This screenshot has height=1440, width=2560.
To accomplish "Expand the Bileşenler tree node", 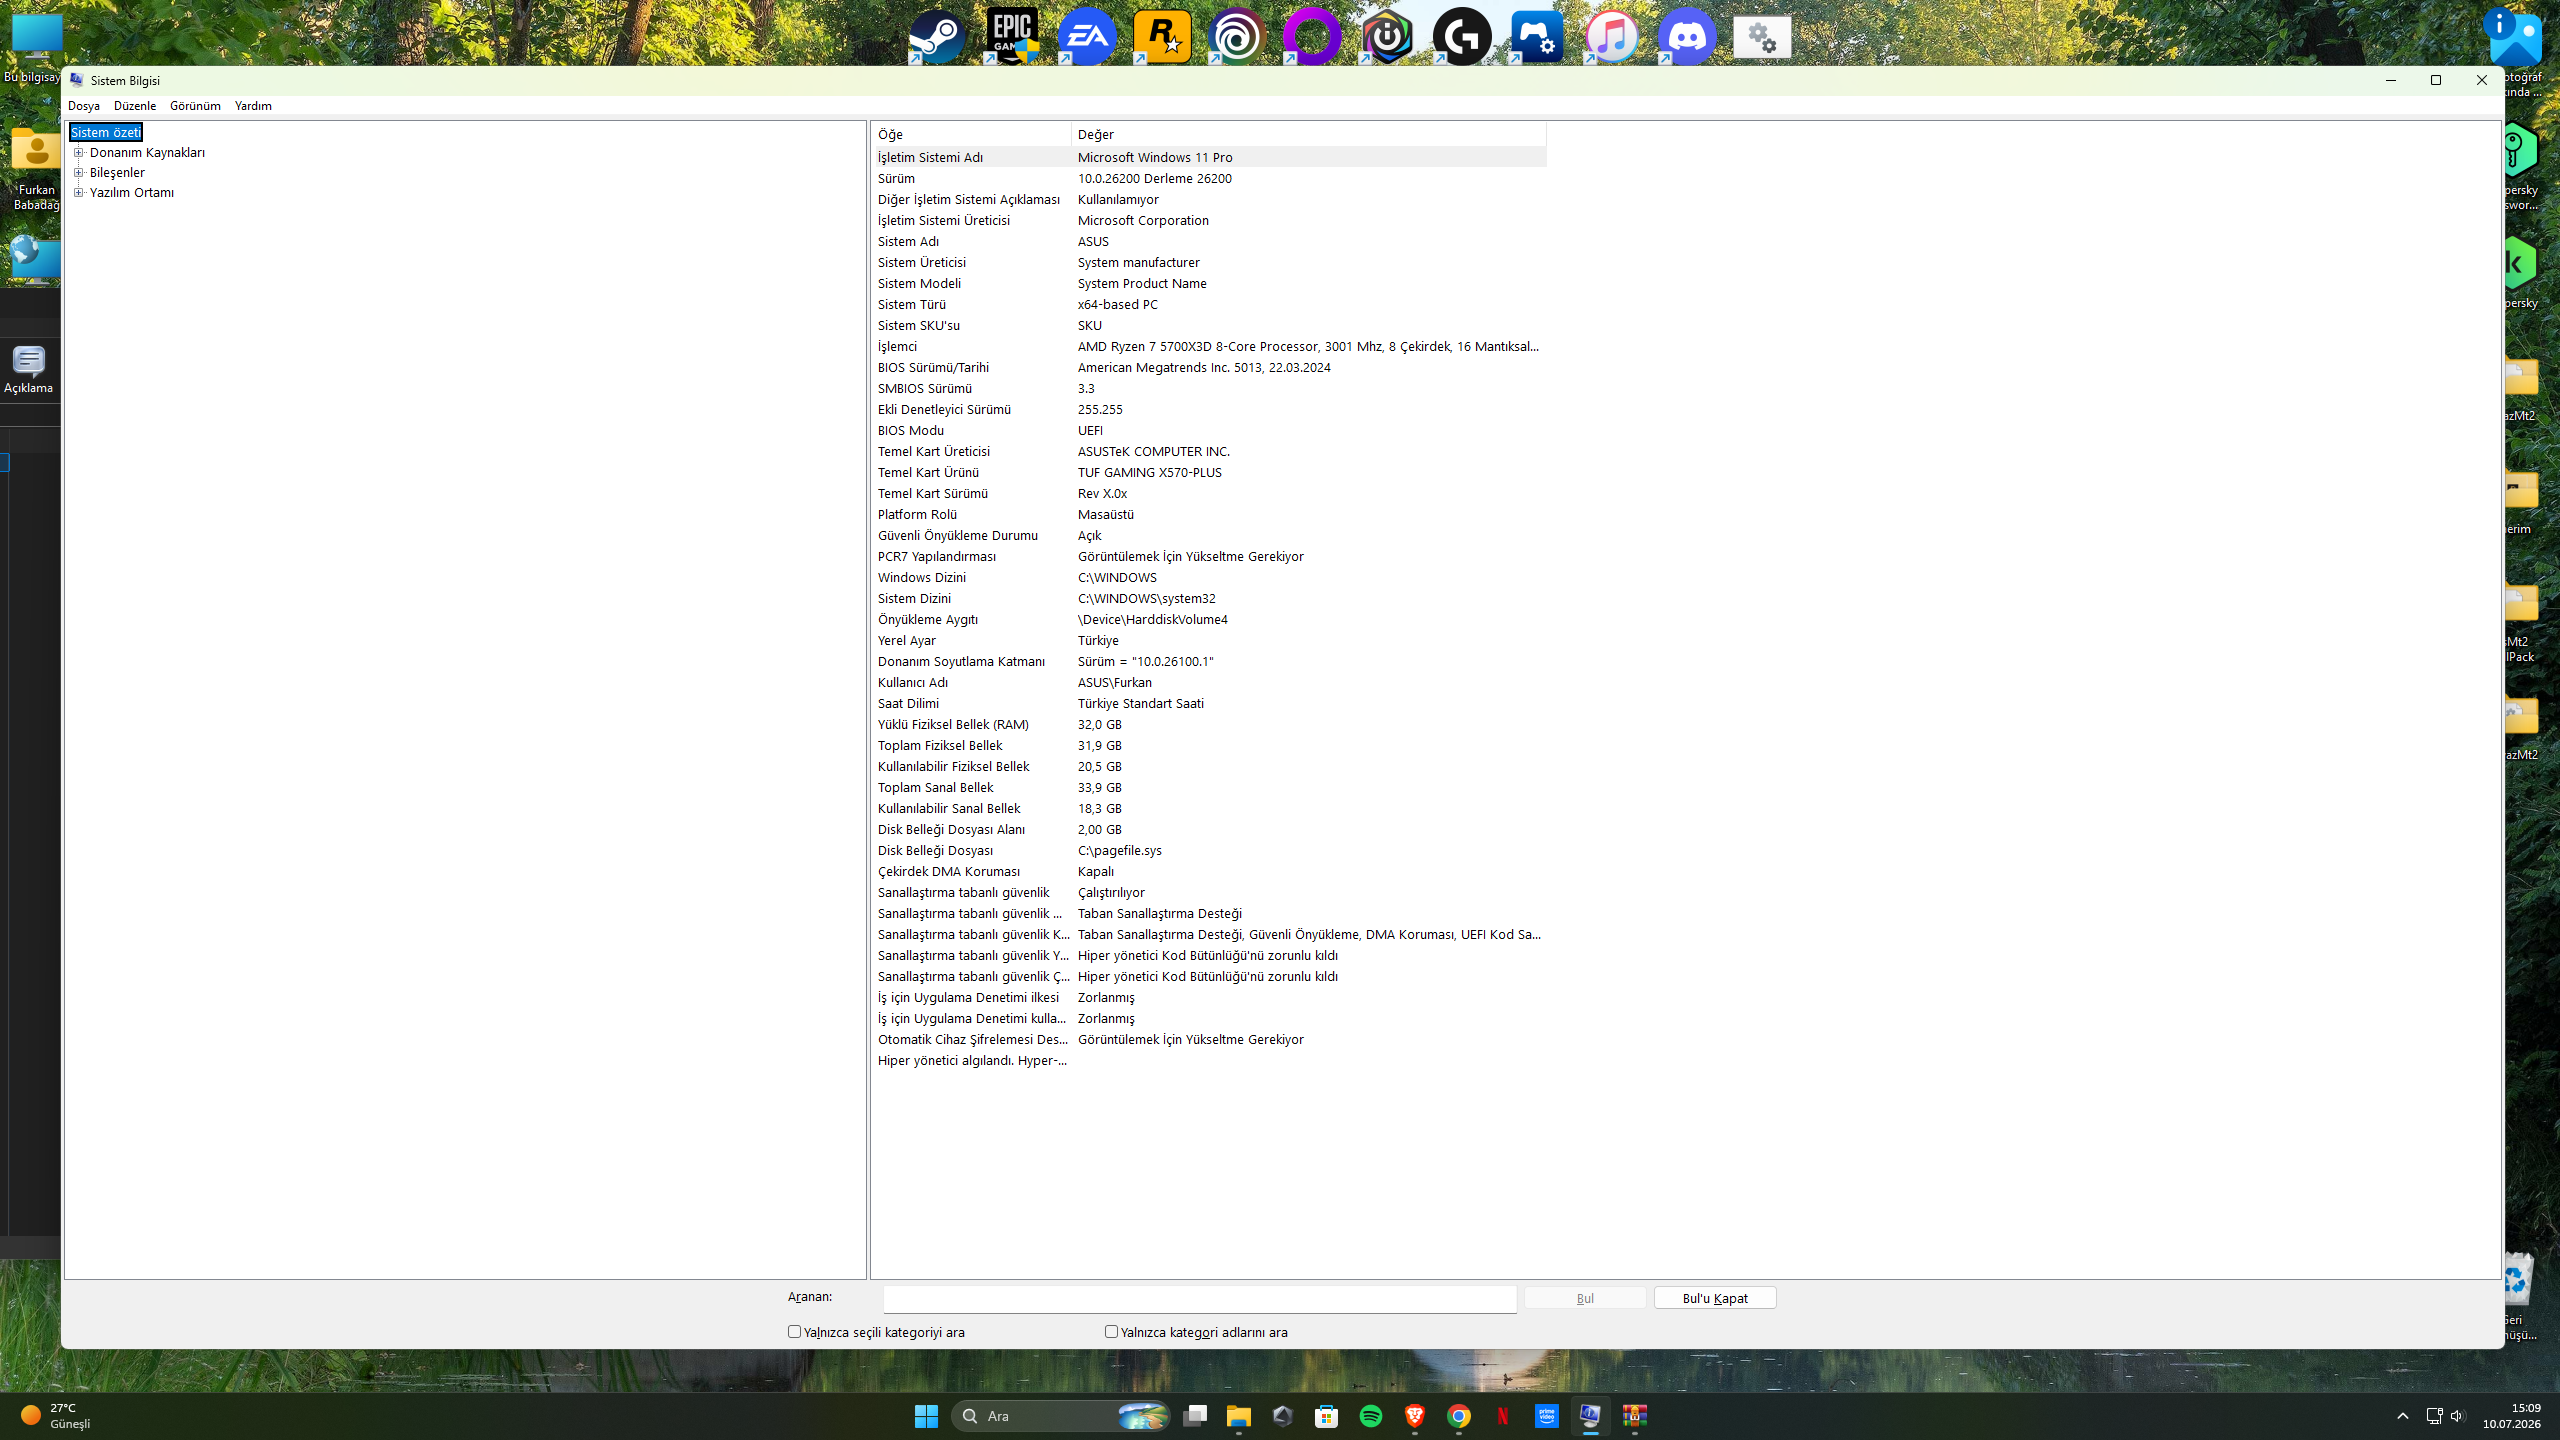I will coord(79,172).
